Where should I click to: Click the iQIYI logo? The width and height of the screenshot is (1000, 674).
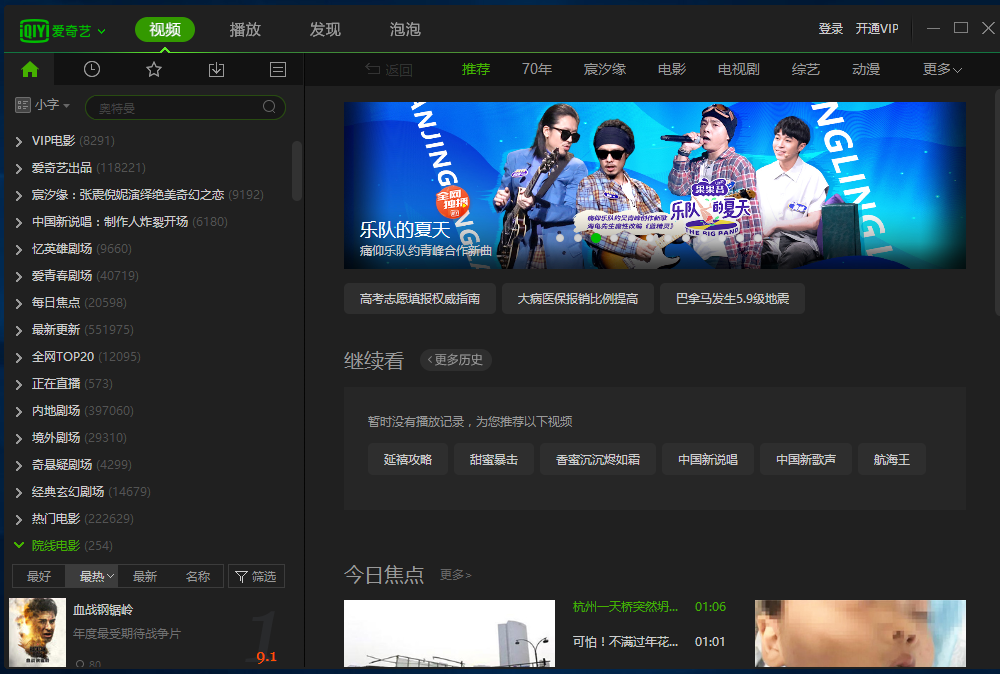click(x=62, y=30)
